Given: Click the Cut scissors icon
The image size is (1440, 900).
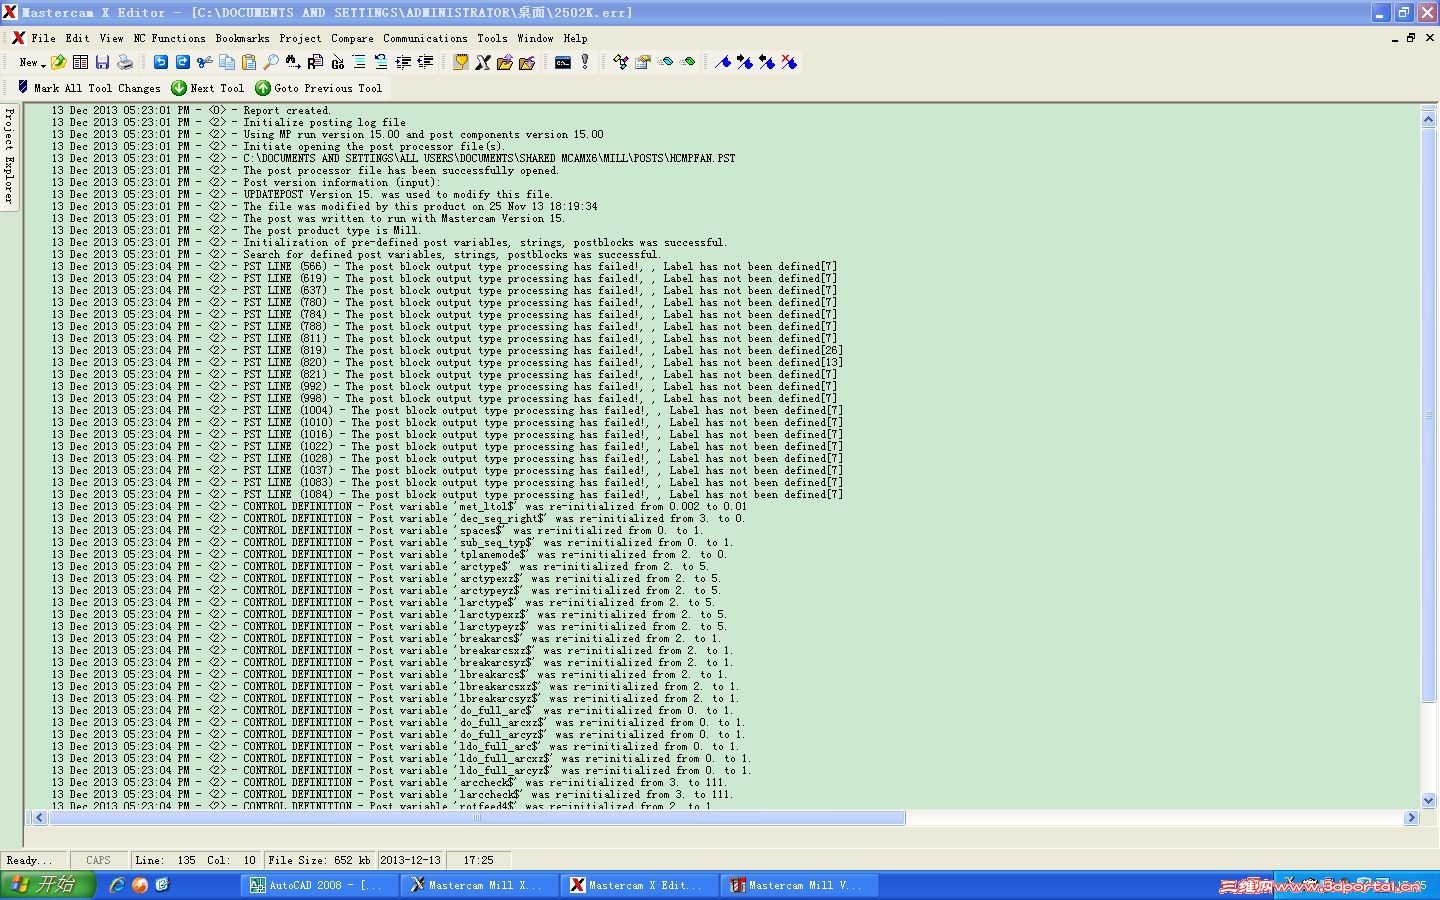Looking at the screenshot, I should click(205, 62).
